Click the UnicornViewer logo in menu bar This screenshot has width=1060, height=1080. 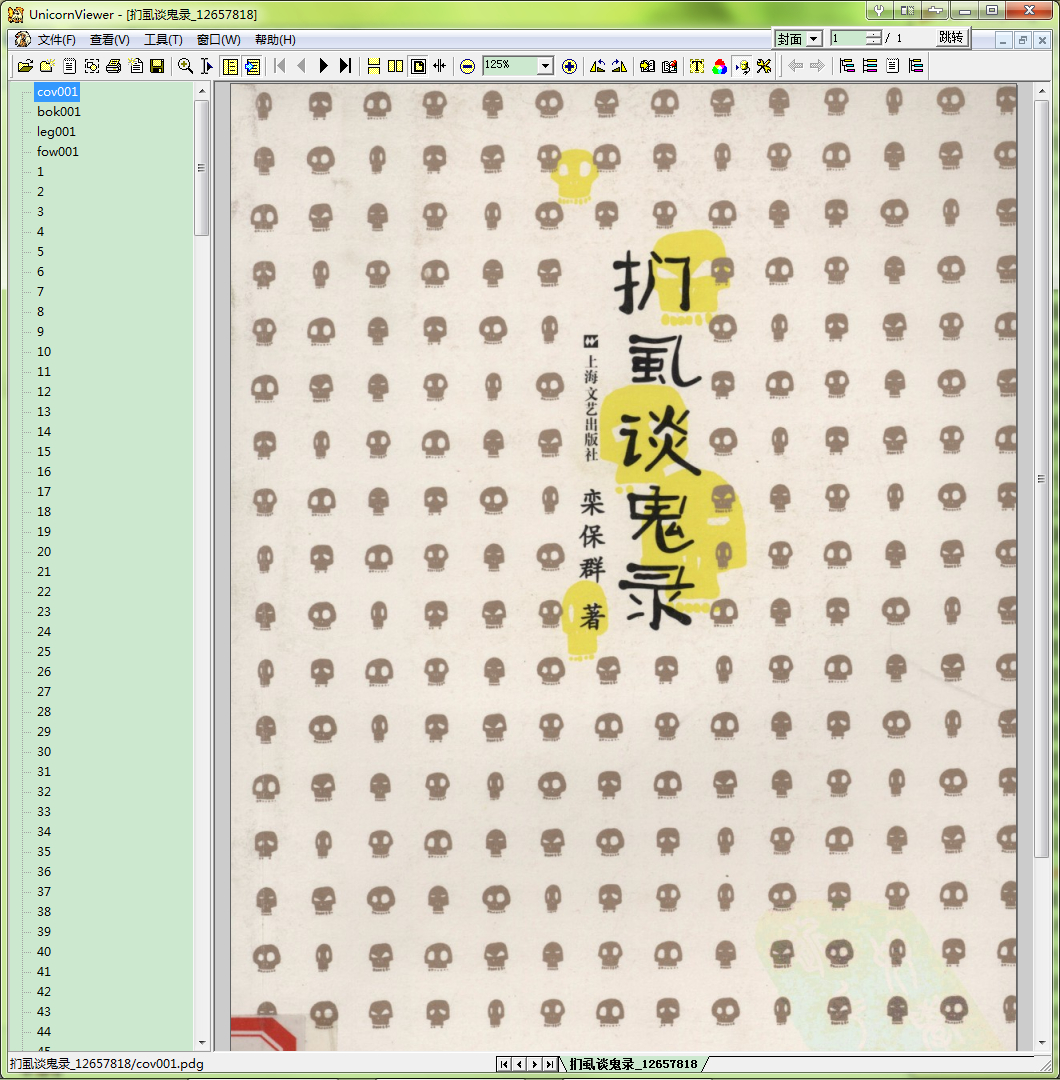(23, 39)
